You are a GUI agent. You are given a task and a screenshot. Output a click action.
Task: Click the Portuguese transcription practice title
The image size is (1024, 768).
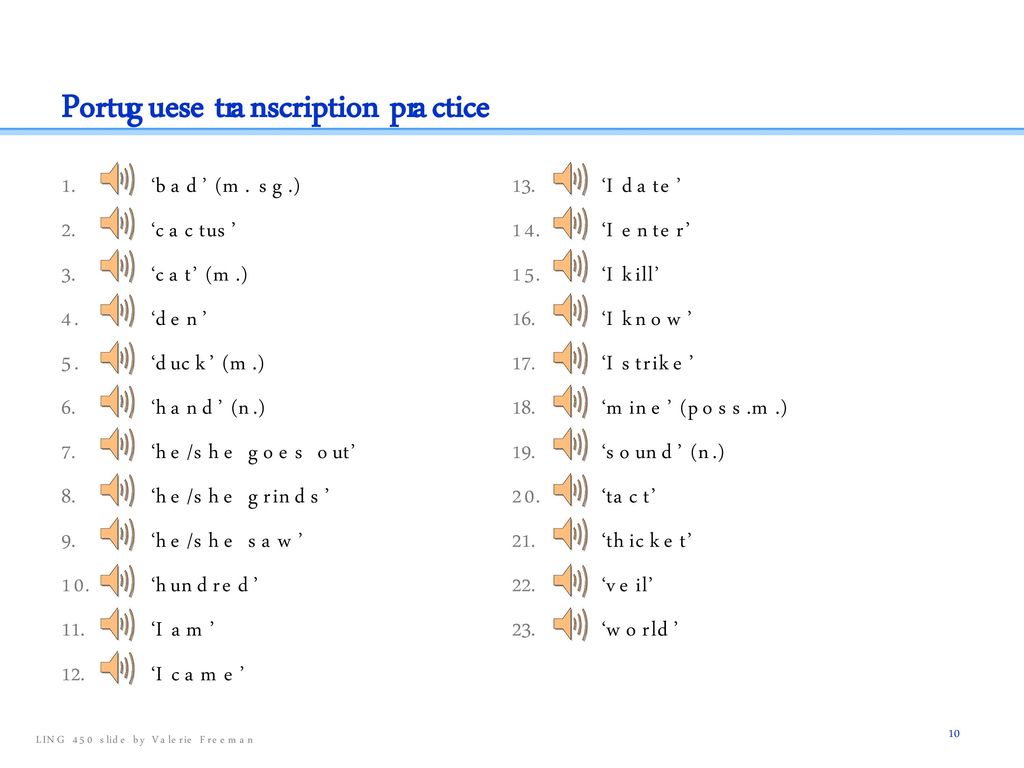click(275, 108)
